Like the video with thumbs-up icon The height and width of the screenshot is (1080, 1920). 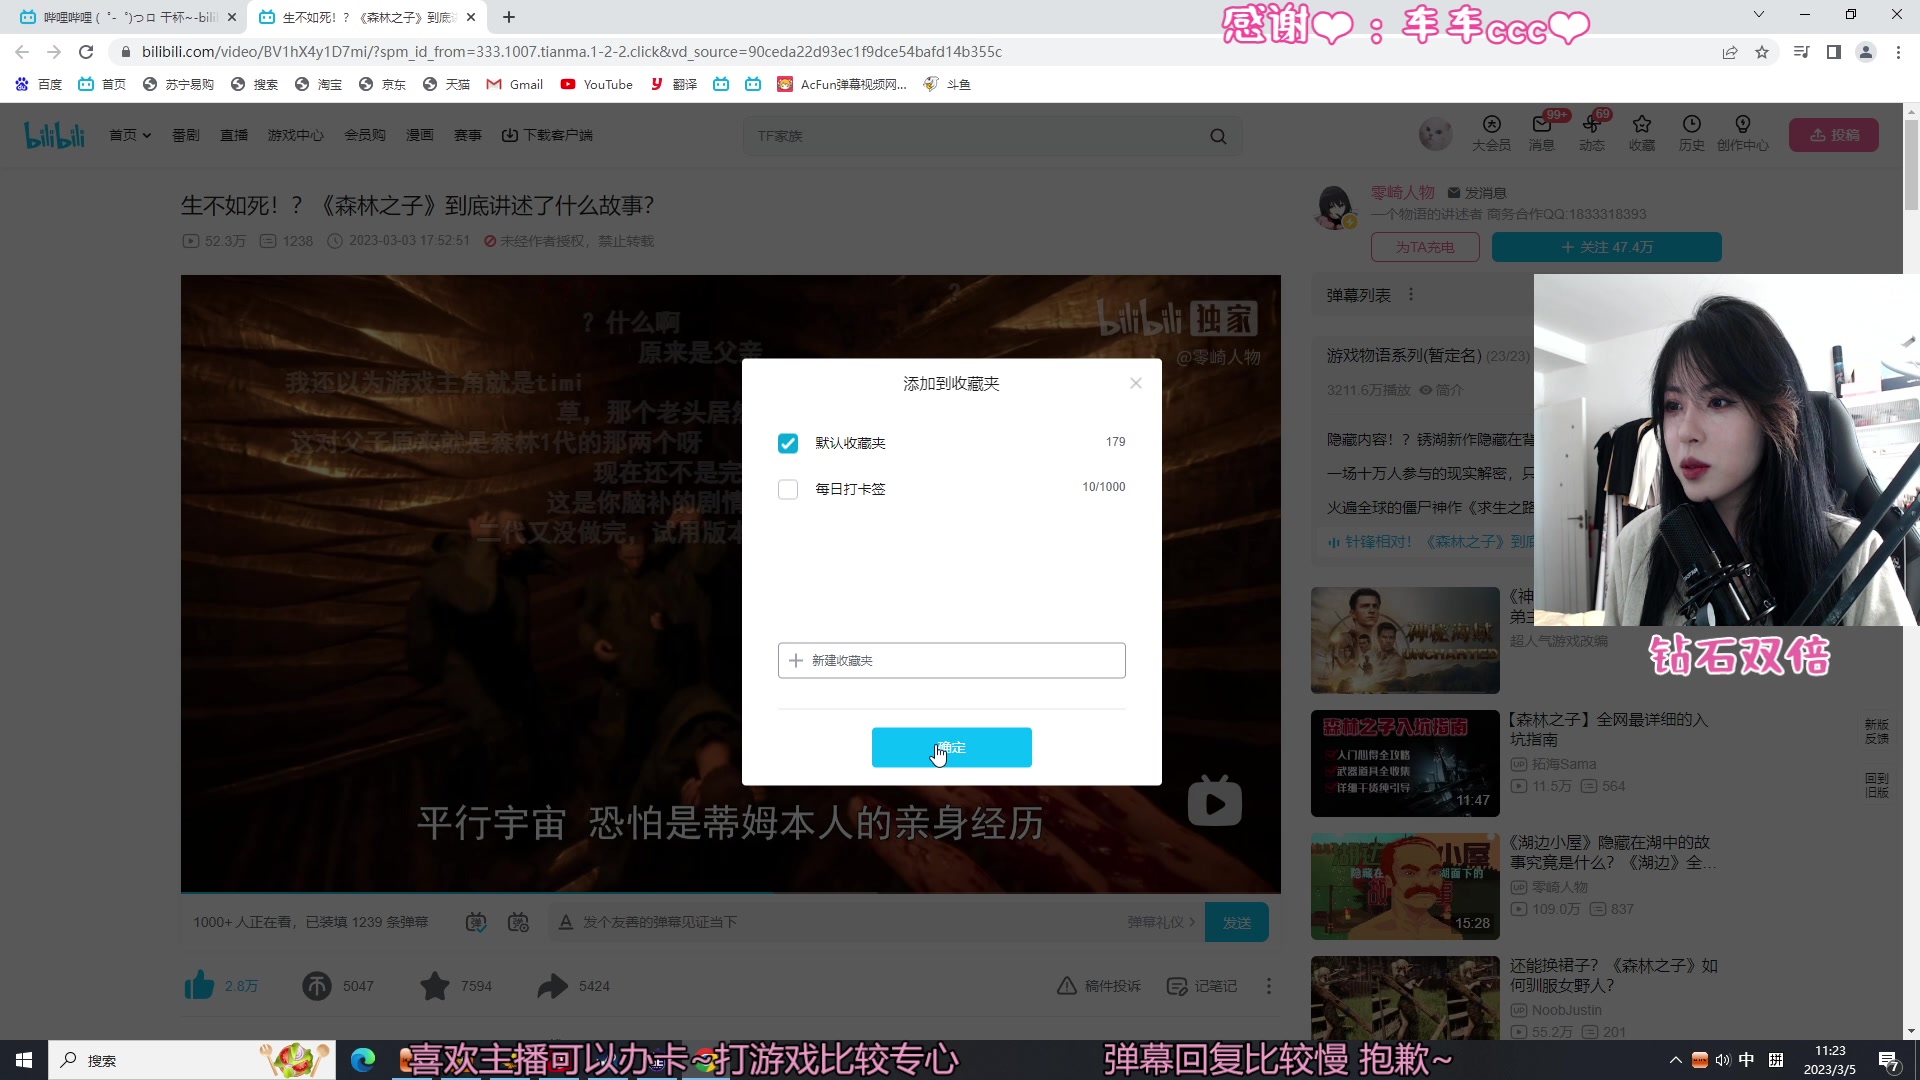click(199, 986)
